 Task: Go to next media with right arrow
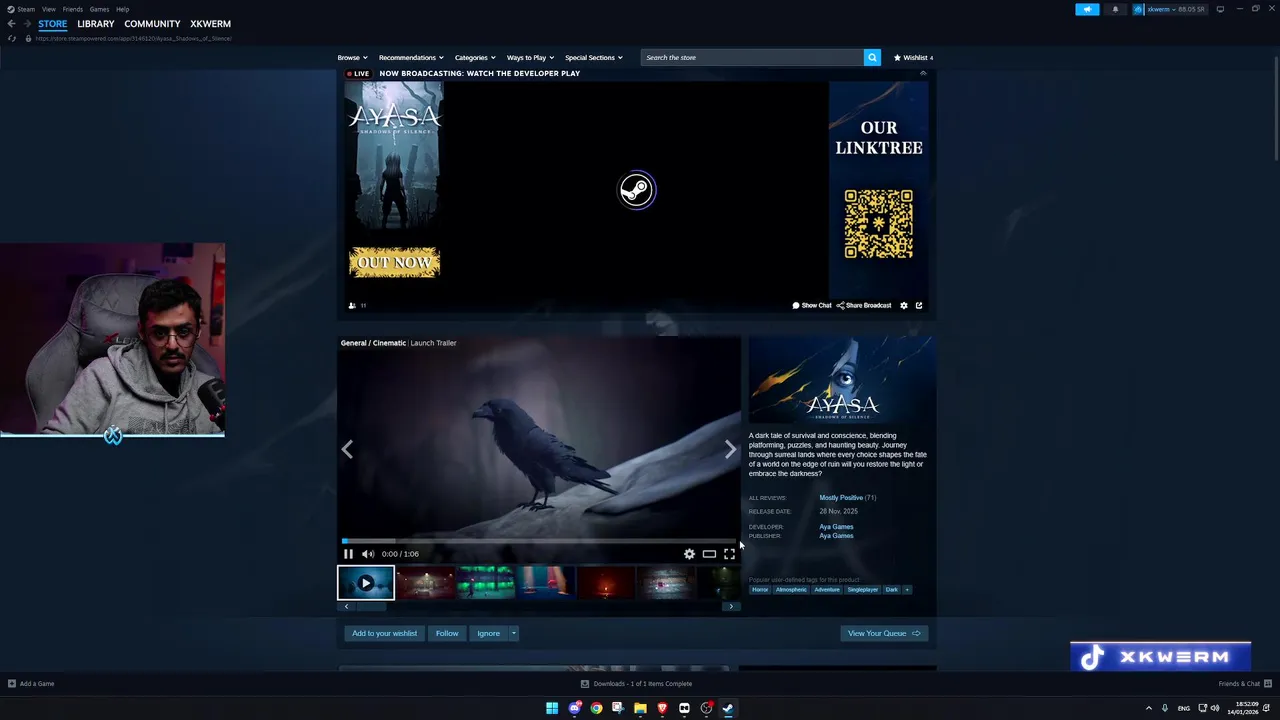tap(730, 450)
